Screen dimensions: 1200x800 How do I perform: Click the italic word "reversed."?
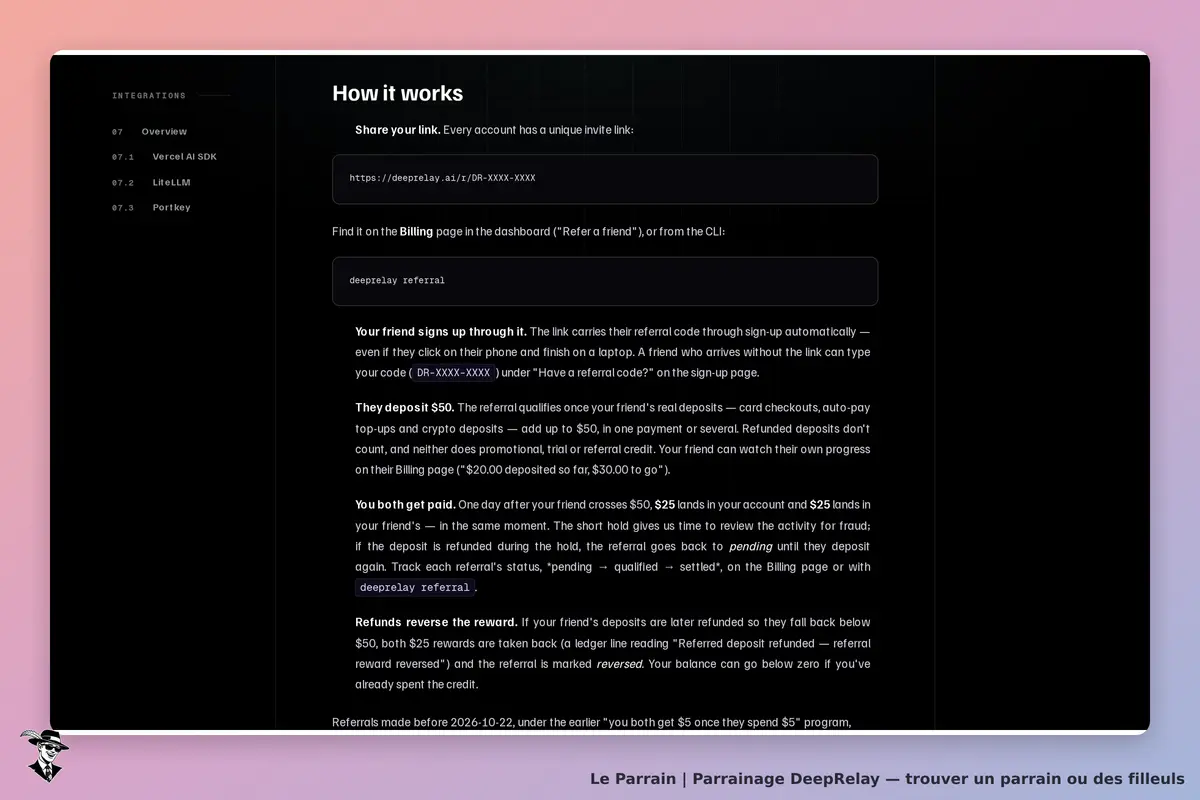(x=620, y=664)
